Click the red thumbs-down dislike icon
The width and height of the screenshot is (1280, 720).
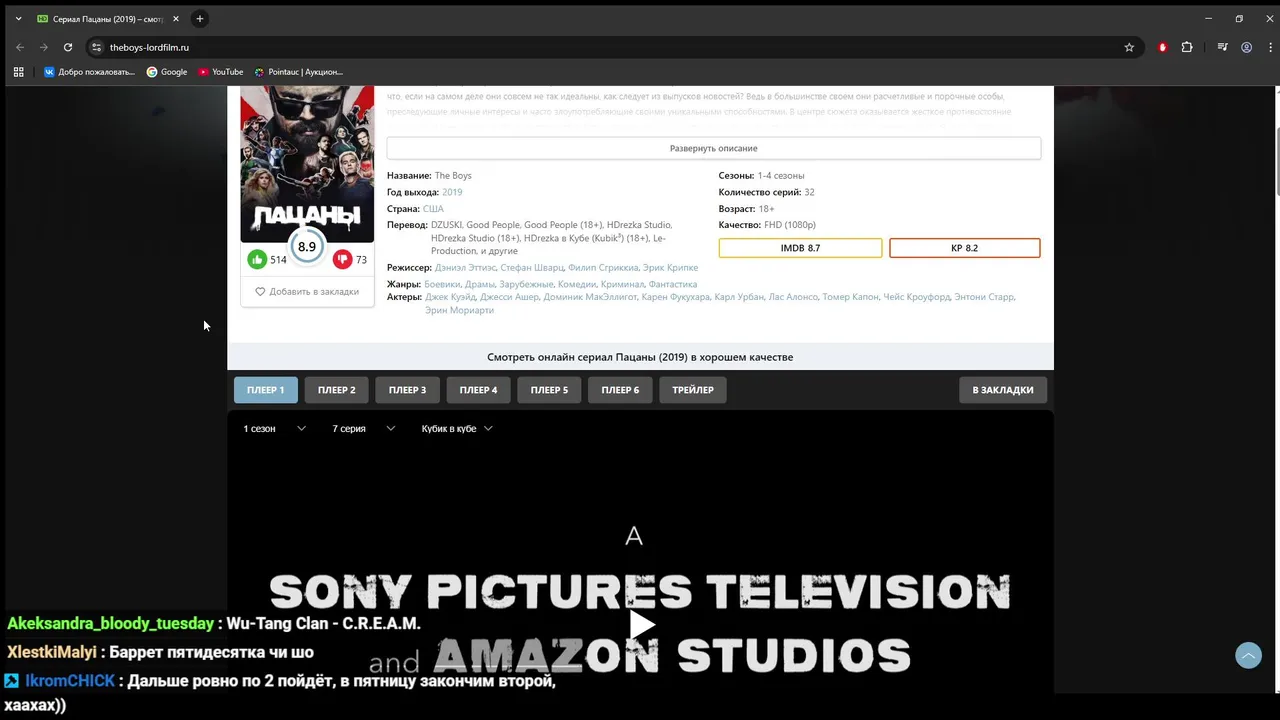[342, 259]
